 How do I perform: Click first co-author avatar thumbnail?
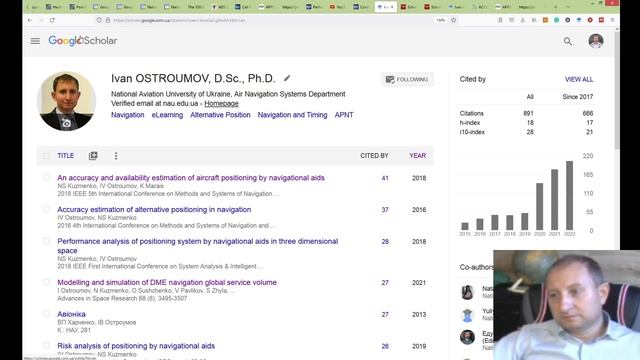coord(467,292)
